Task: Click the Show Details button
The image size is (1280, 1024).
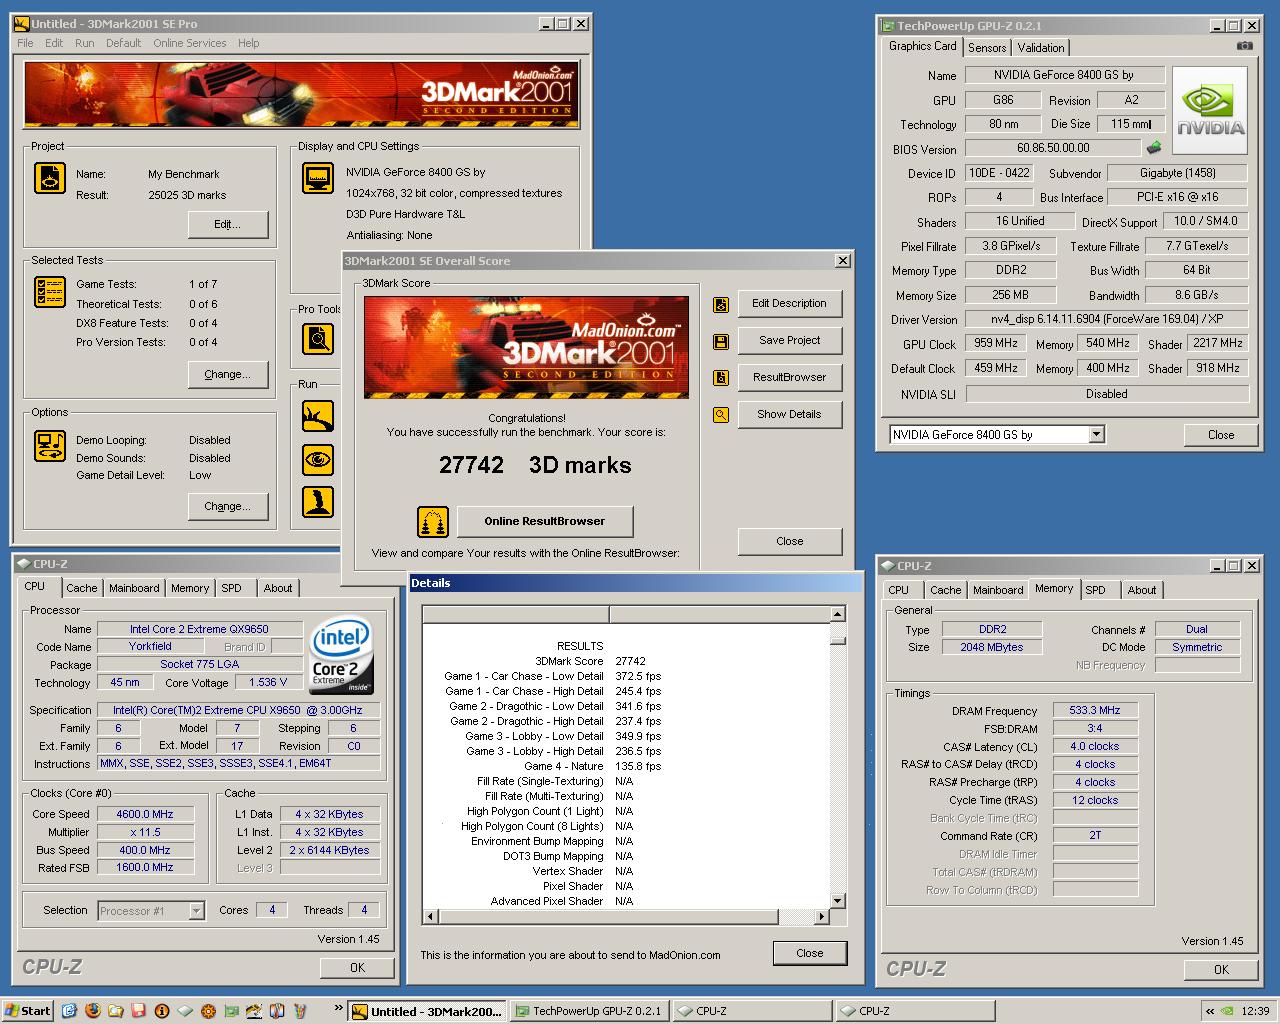Action: [790, 414]
